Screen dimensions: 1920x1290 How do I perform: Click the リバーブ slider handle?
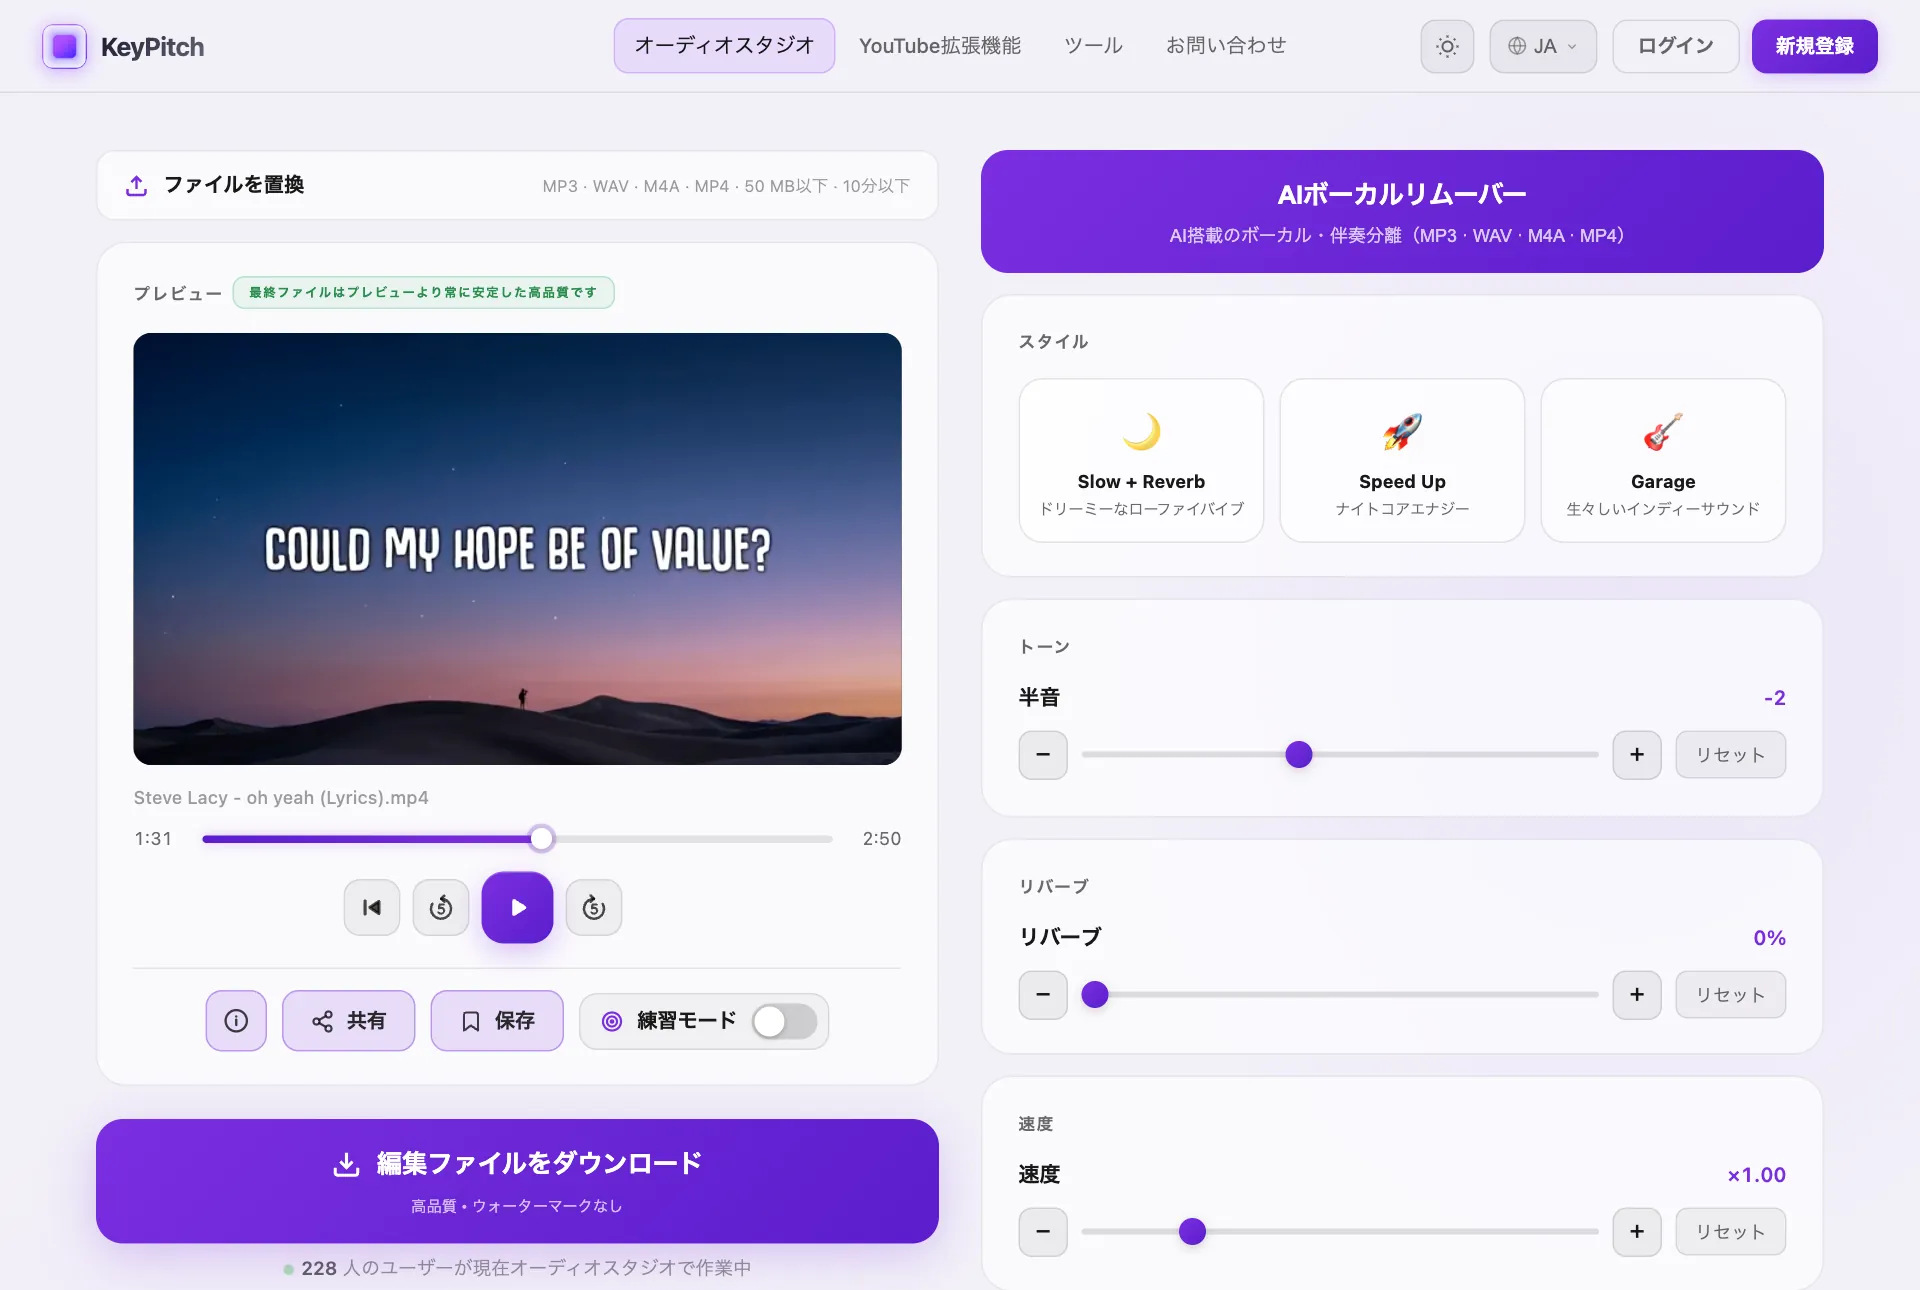[x=1095, y=995]
